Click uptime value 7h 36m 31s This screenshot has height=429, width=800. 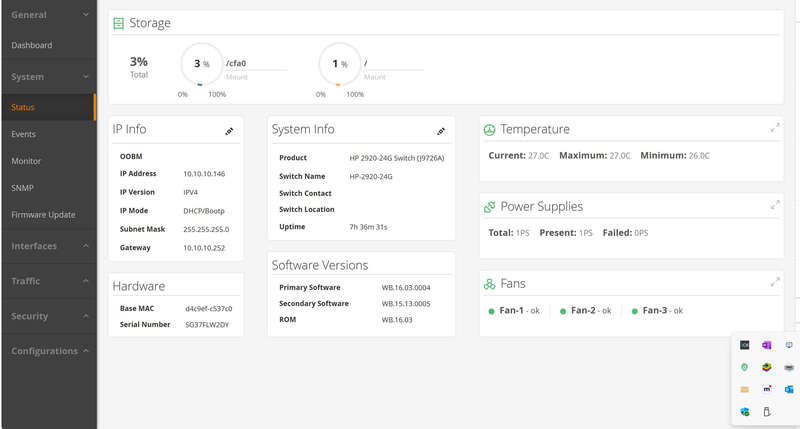(x=368, y=227)
